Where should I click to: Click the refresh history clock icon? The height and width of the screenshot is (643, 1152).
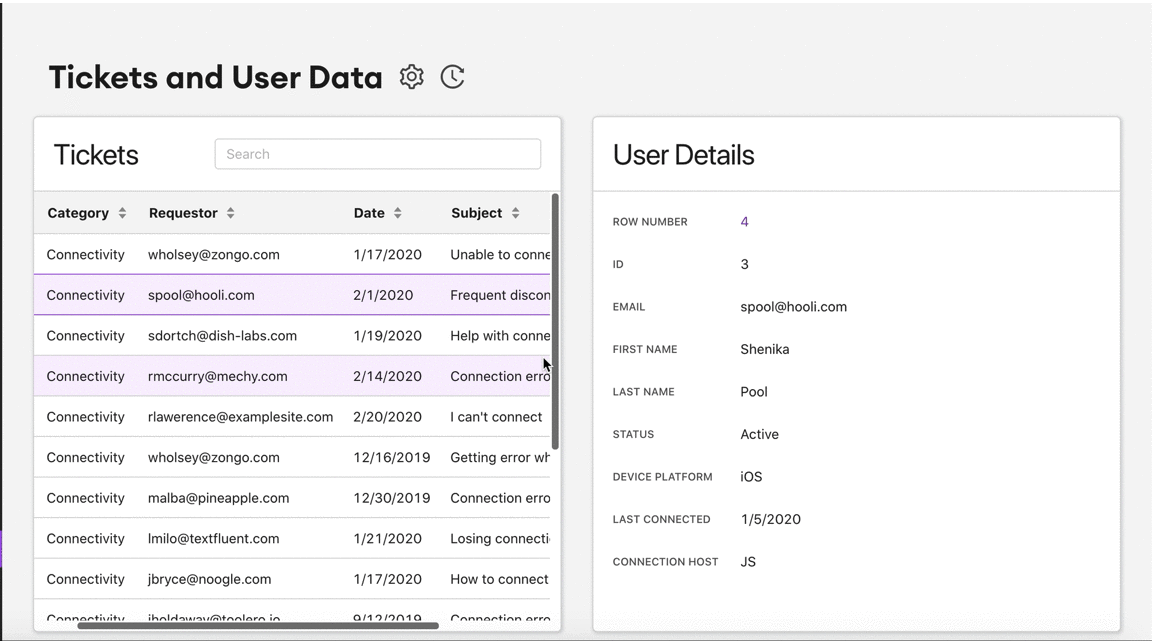click(452, 76)
